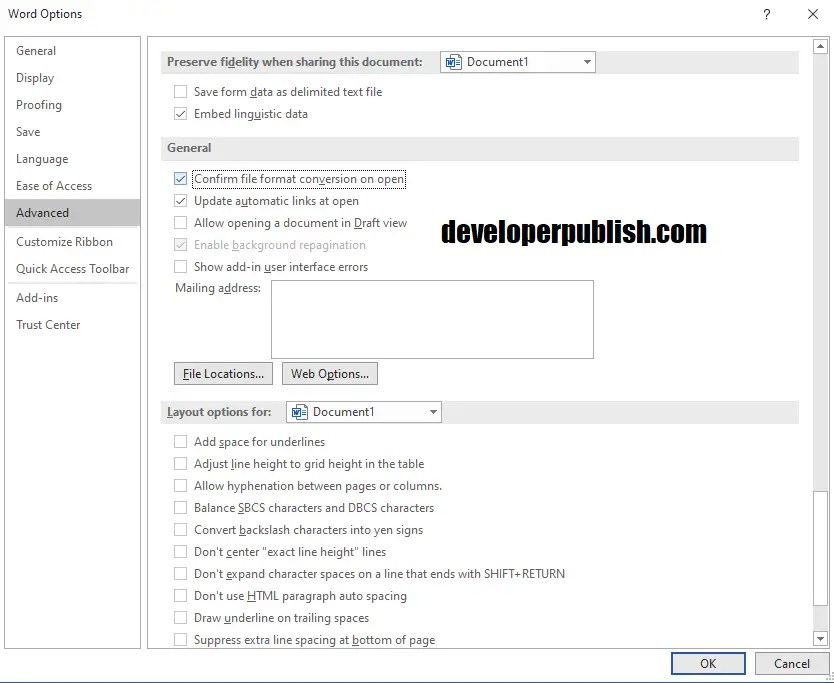Expand Layout options for dropdown arrow
This screenshot has width=834, height=683.
coord(433,412)
